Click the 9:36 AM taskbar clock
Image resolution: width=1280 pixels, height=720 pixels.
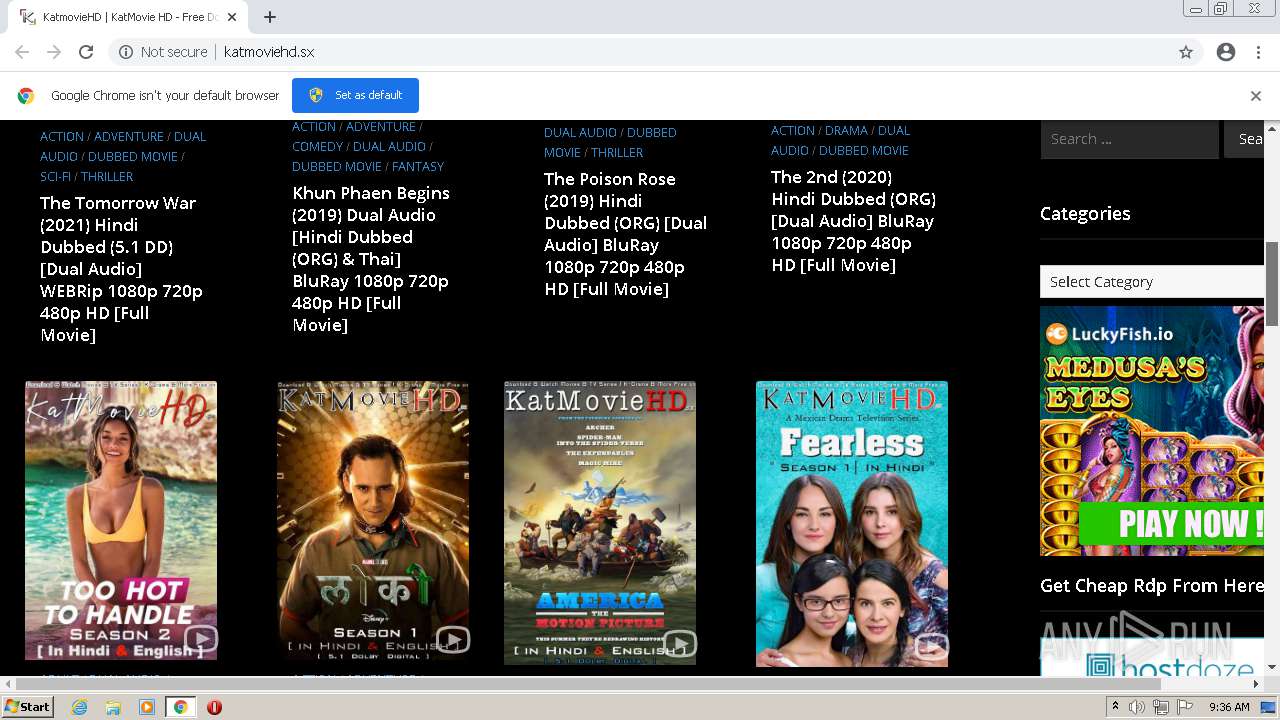click(1229, 707)
